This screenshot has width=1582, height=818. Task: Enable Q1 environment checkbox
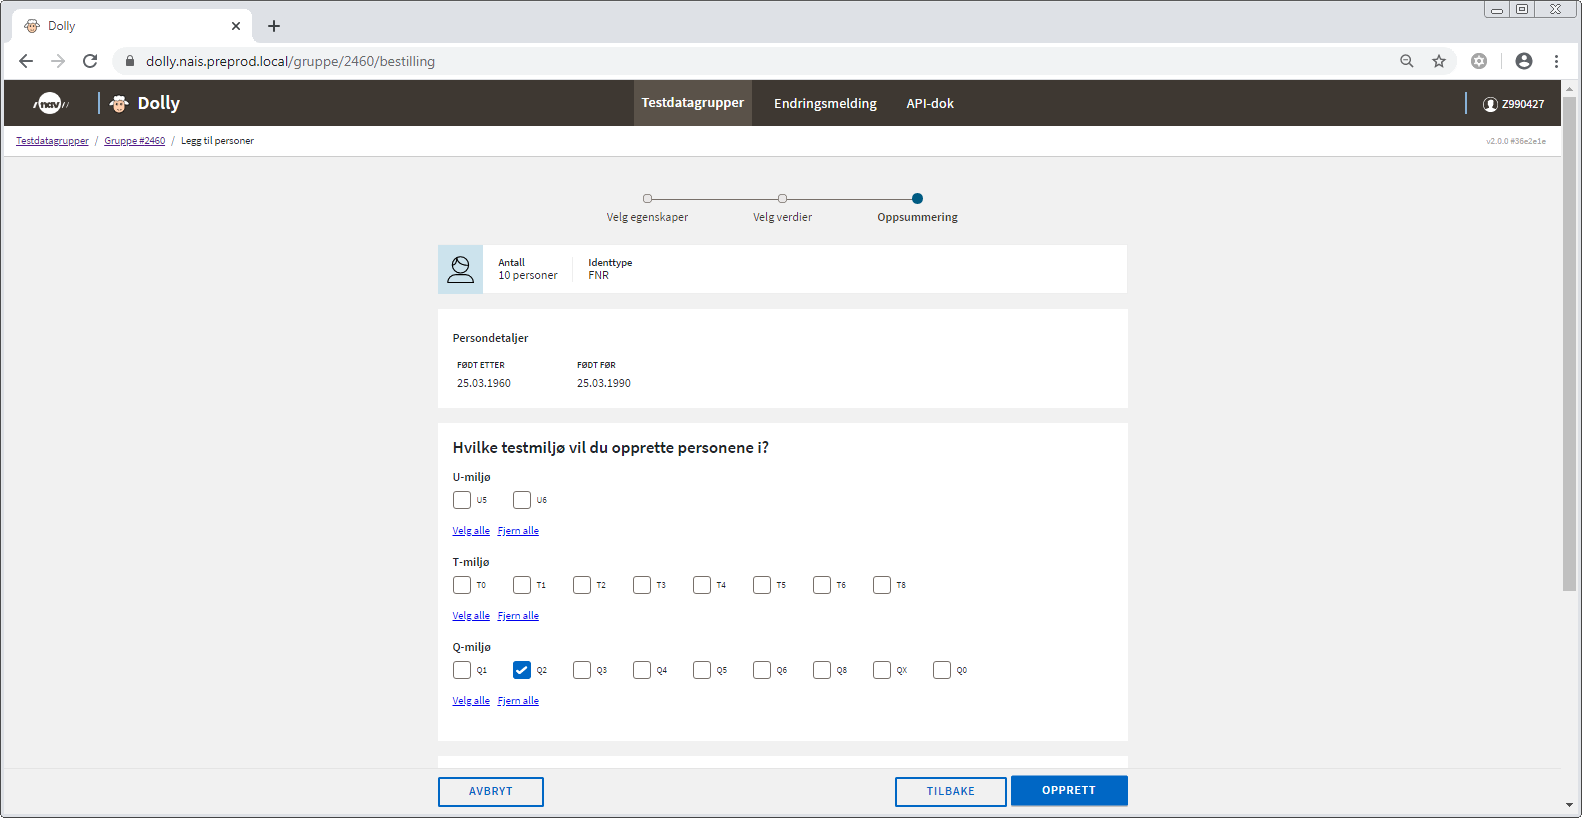pyautogui.click(x=462, y=670)
